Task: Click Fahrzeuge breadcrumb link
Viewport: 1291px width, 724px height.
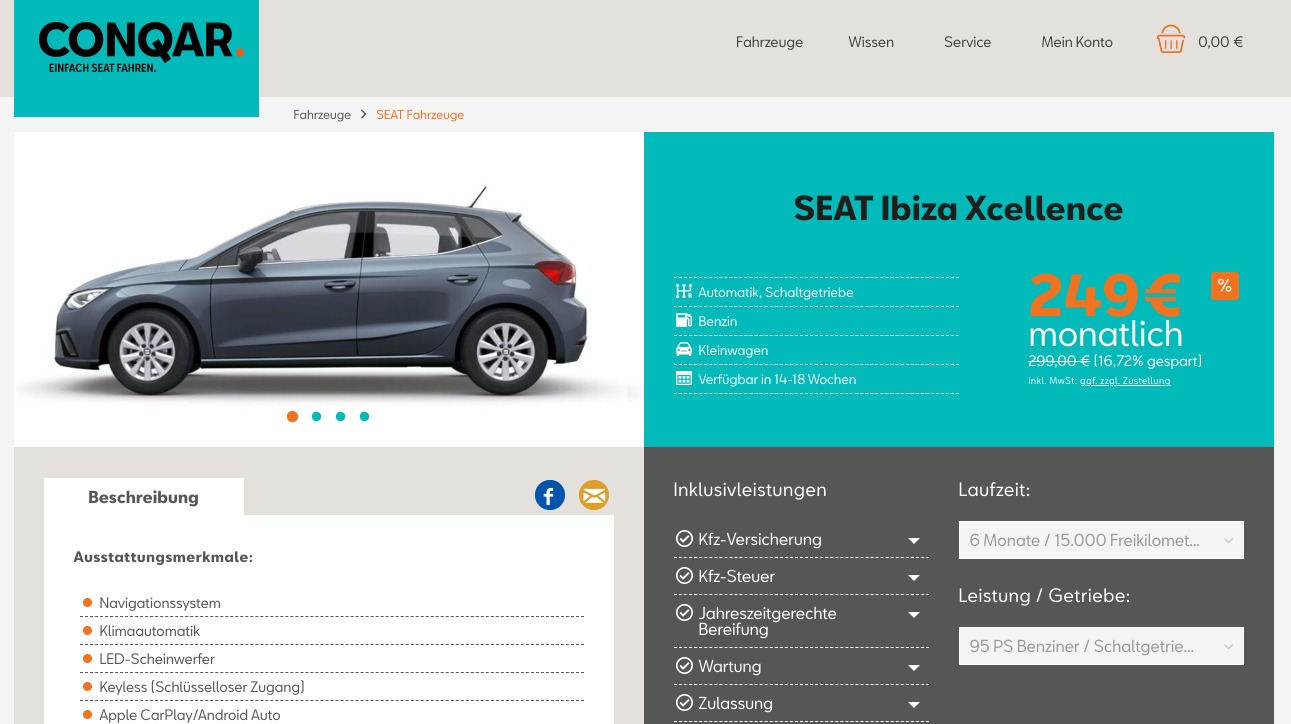Action: point(322,115)
